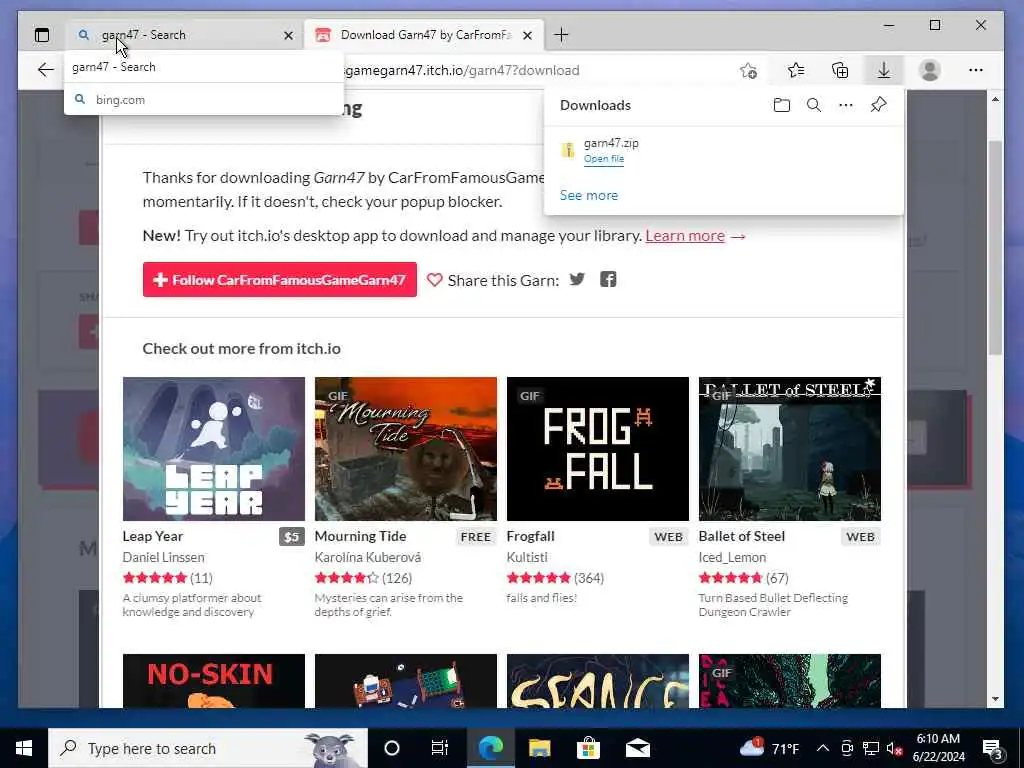Image resolution: width=1024 pixels, height=768 pixels.
Task: Click the itch.io URL address bar
Action: pos(462,70)
